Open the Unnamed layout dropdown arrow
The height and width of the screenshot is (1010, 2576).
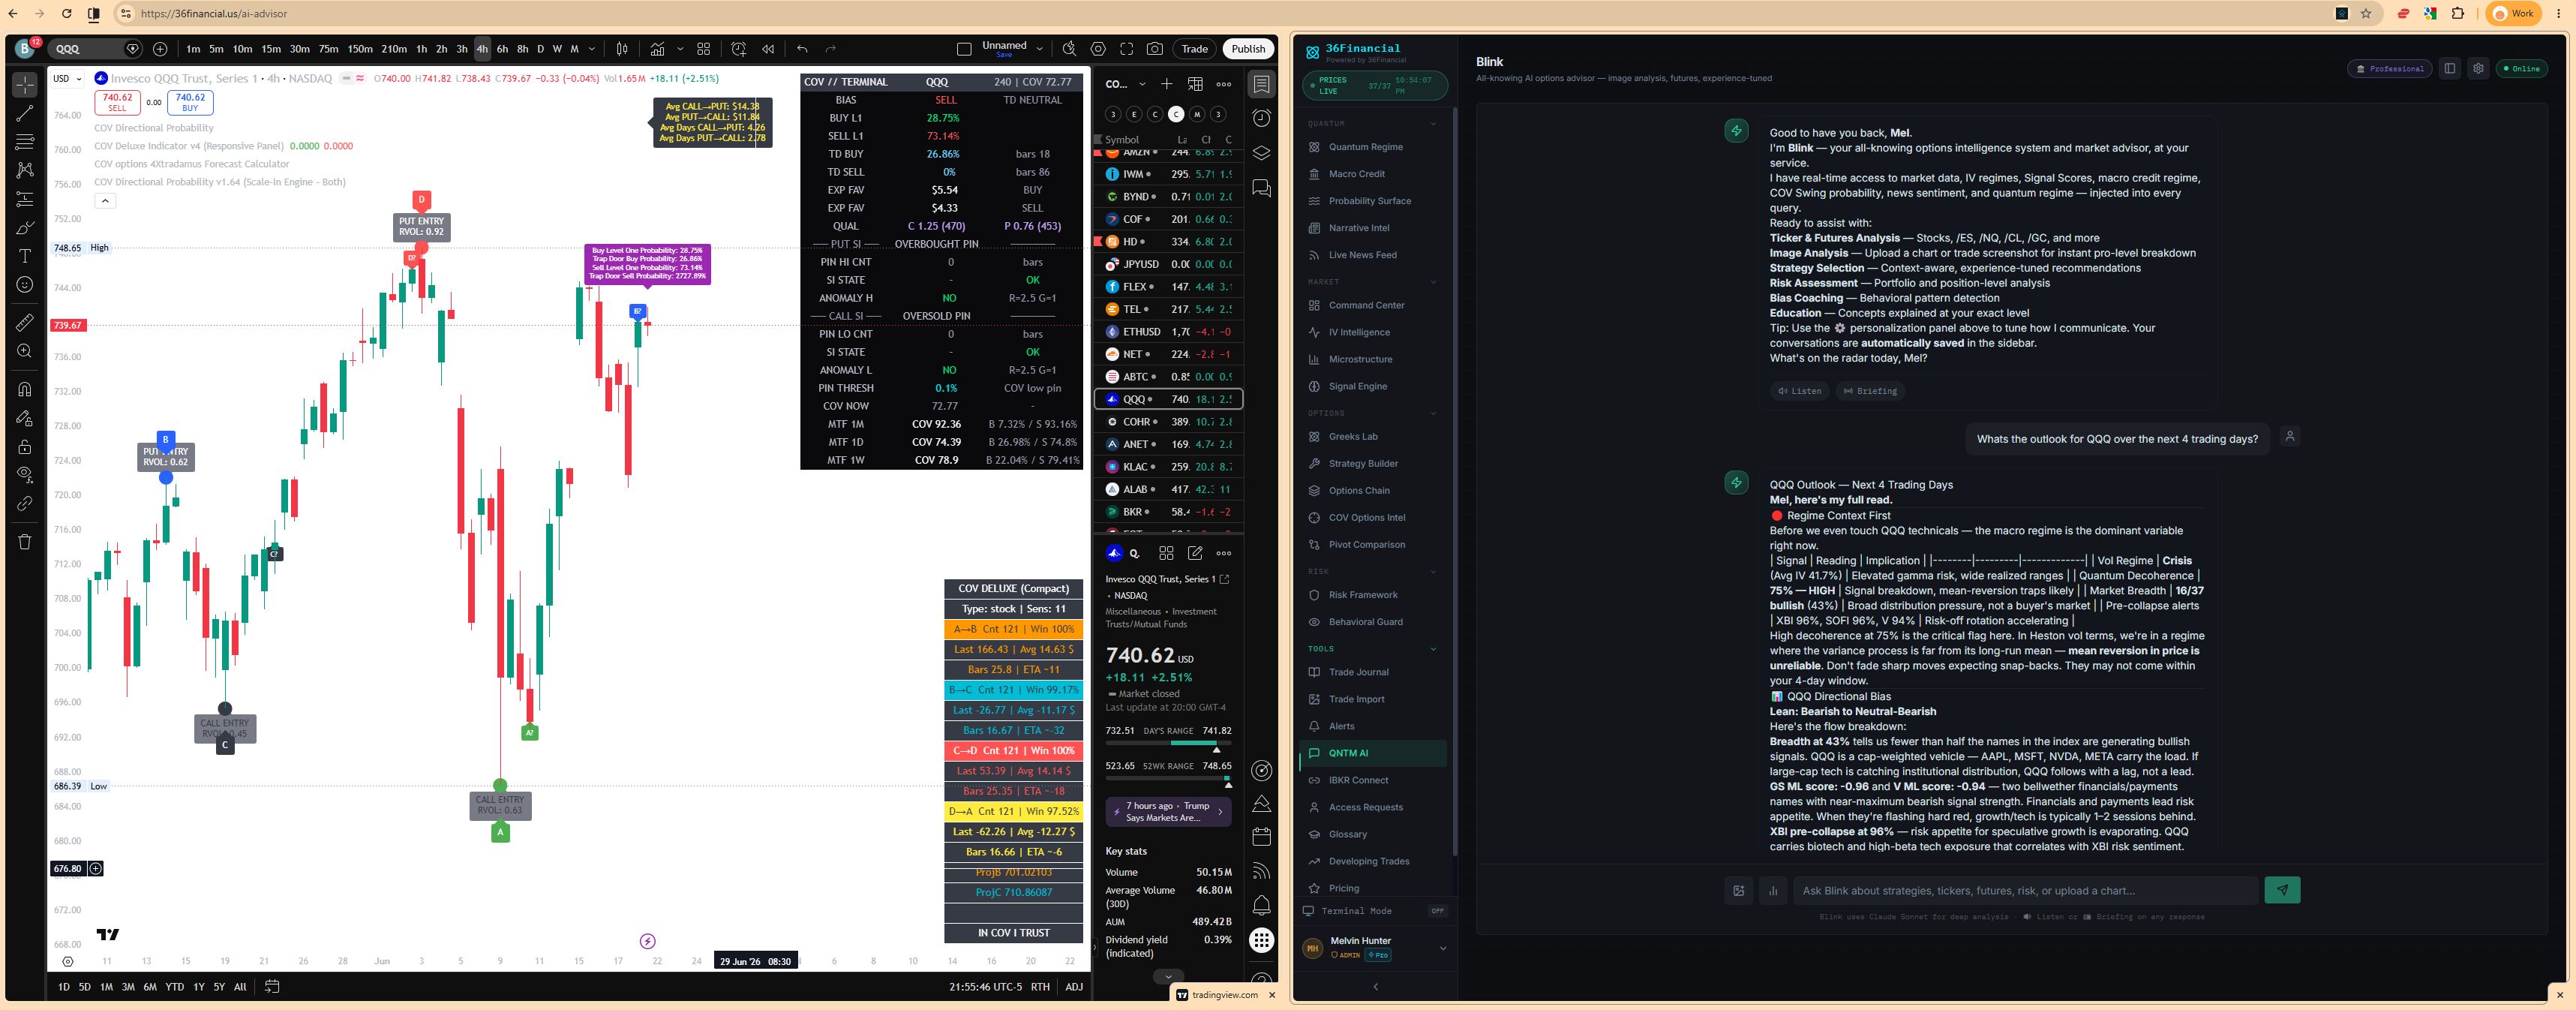(1039, 49)
